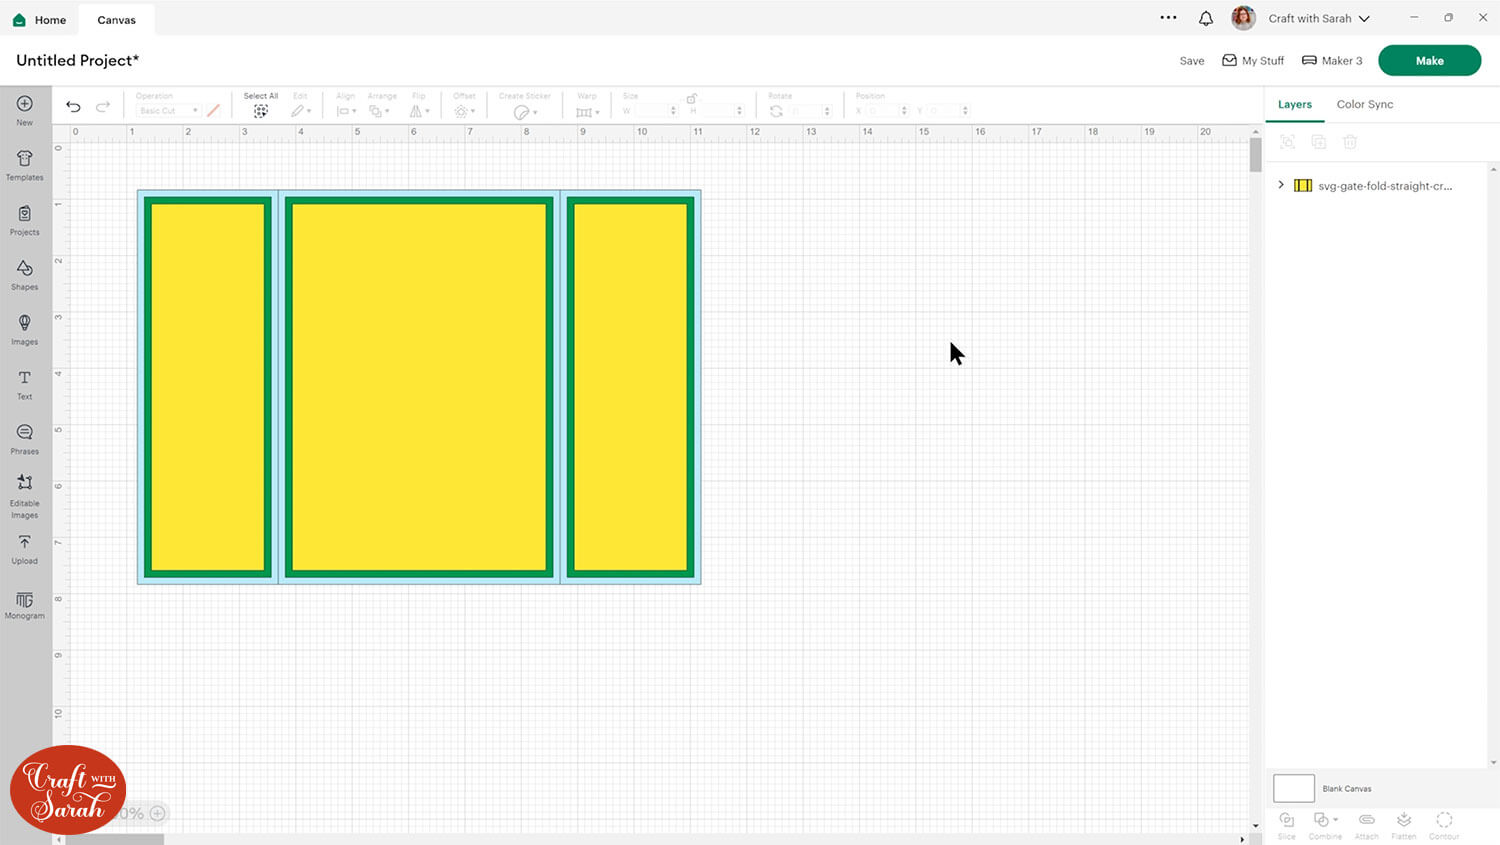Open the Images library

[x=25, y=329]
